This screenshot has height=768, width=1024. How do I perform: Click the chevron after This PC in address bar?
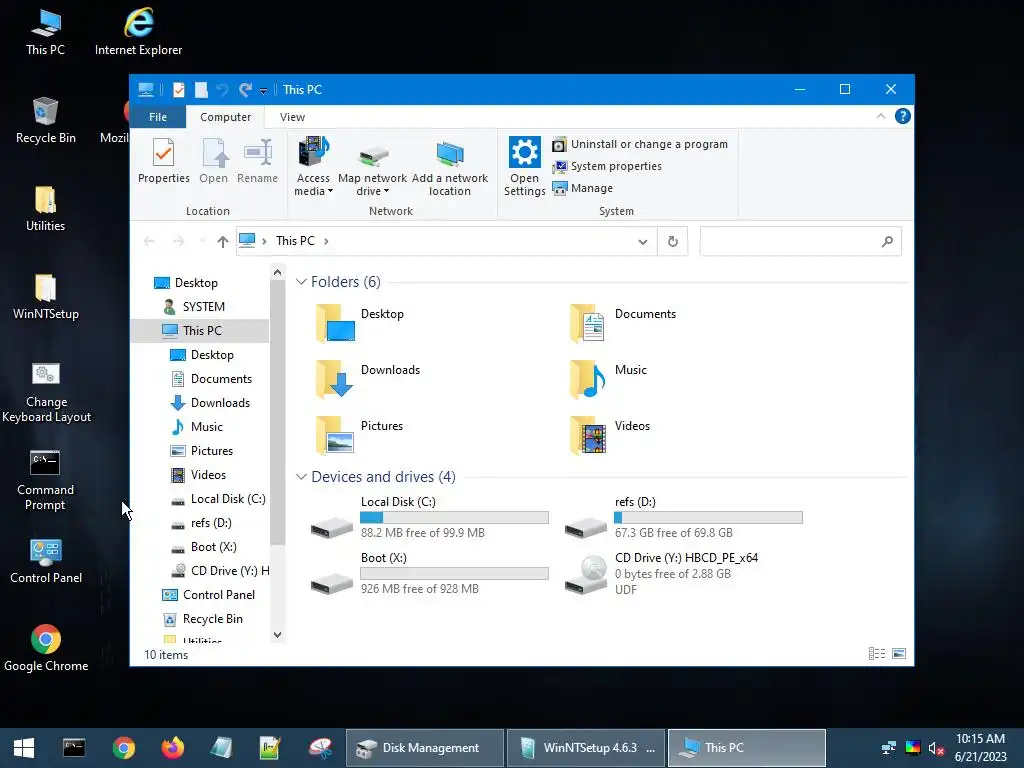tap(326, 241)
